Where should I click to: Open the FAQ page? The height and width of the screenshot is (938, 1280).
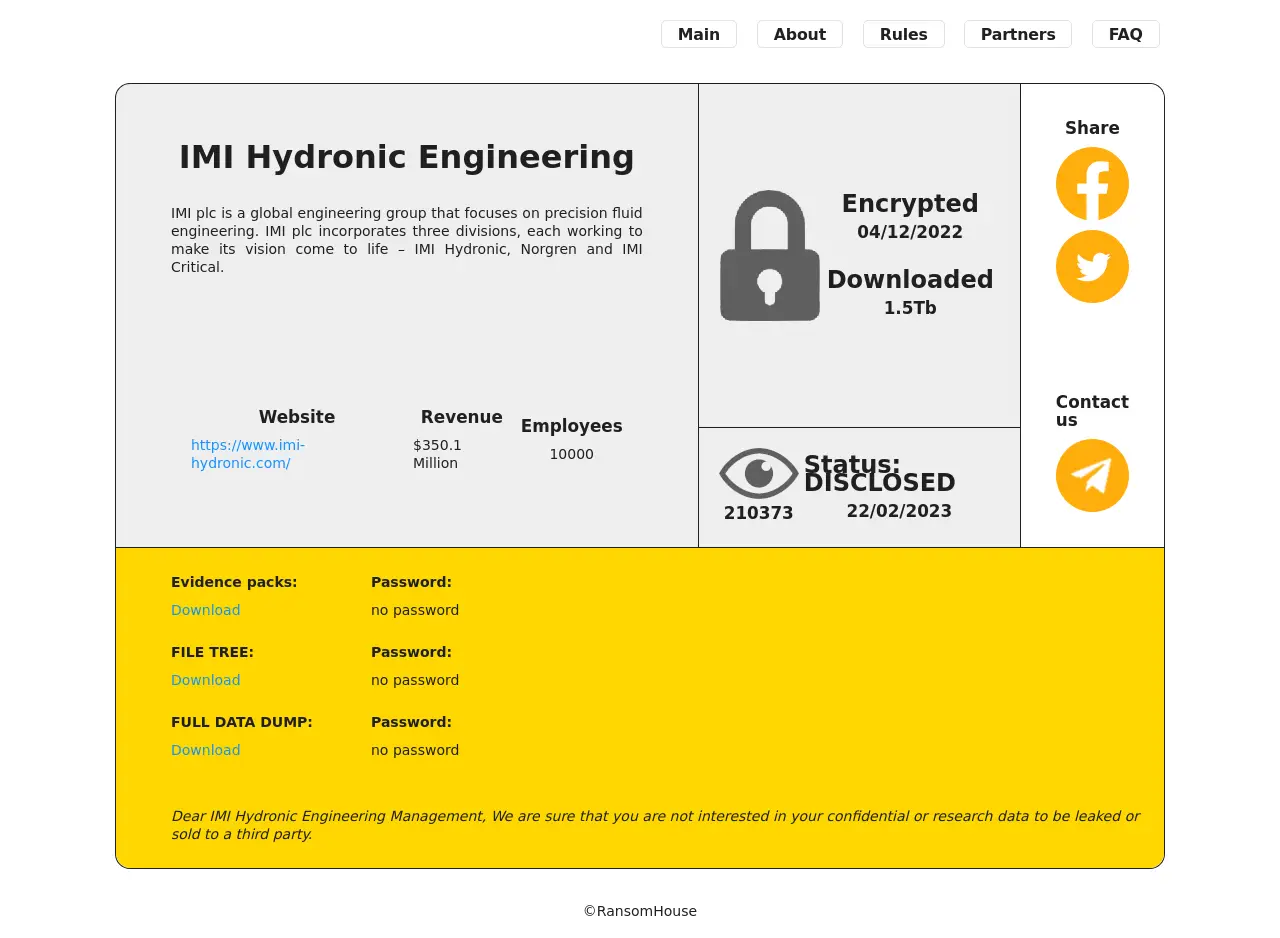[x=1125, y=34]
